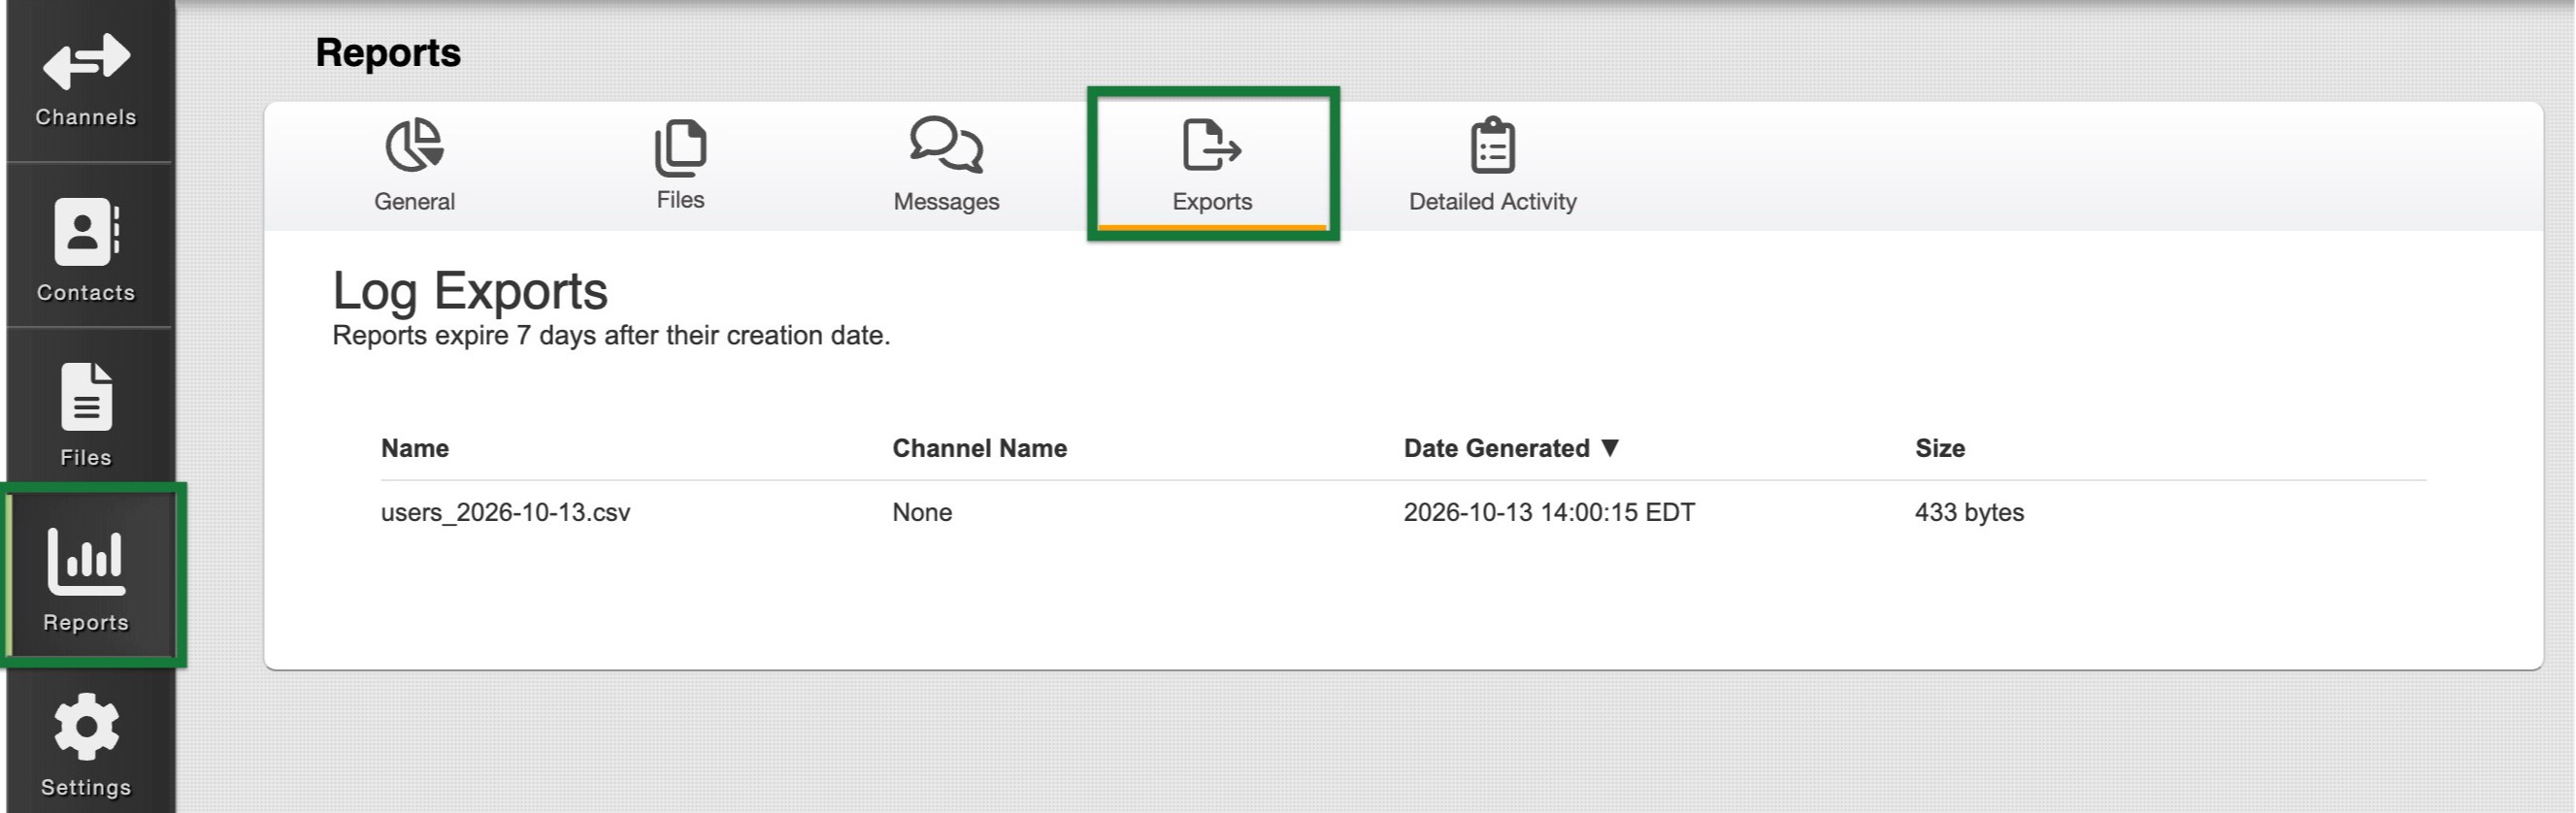Click the 'Reports expire 7 days' note
This screenshot has width=2576, height=813.
tap(611, 335)
